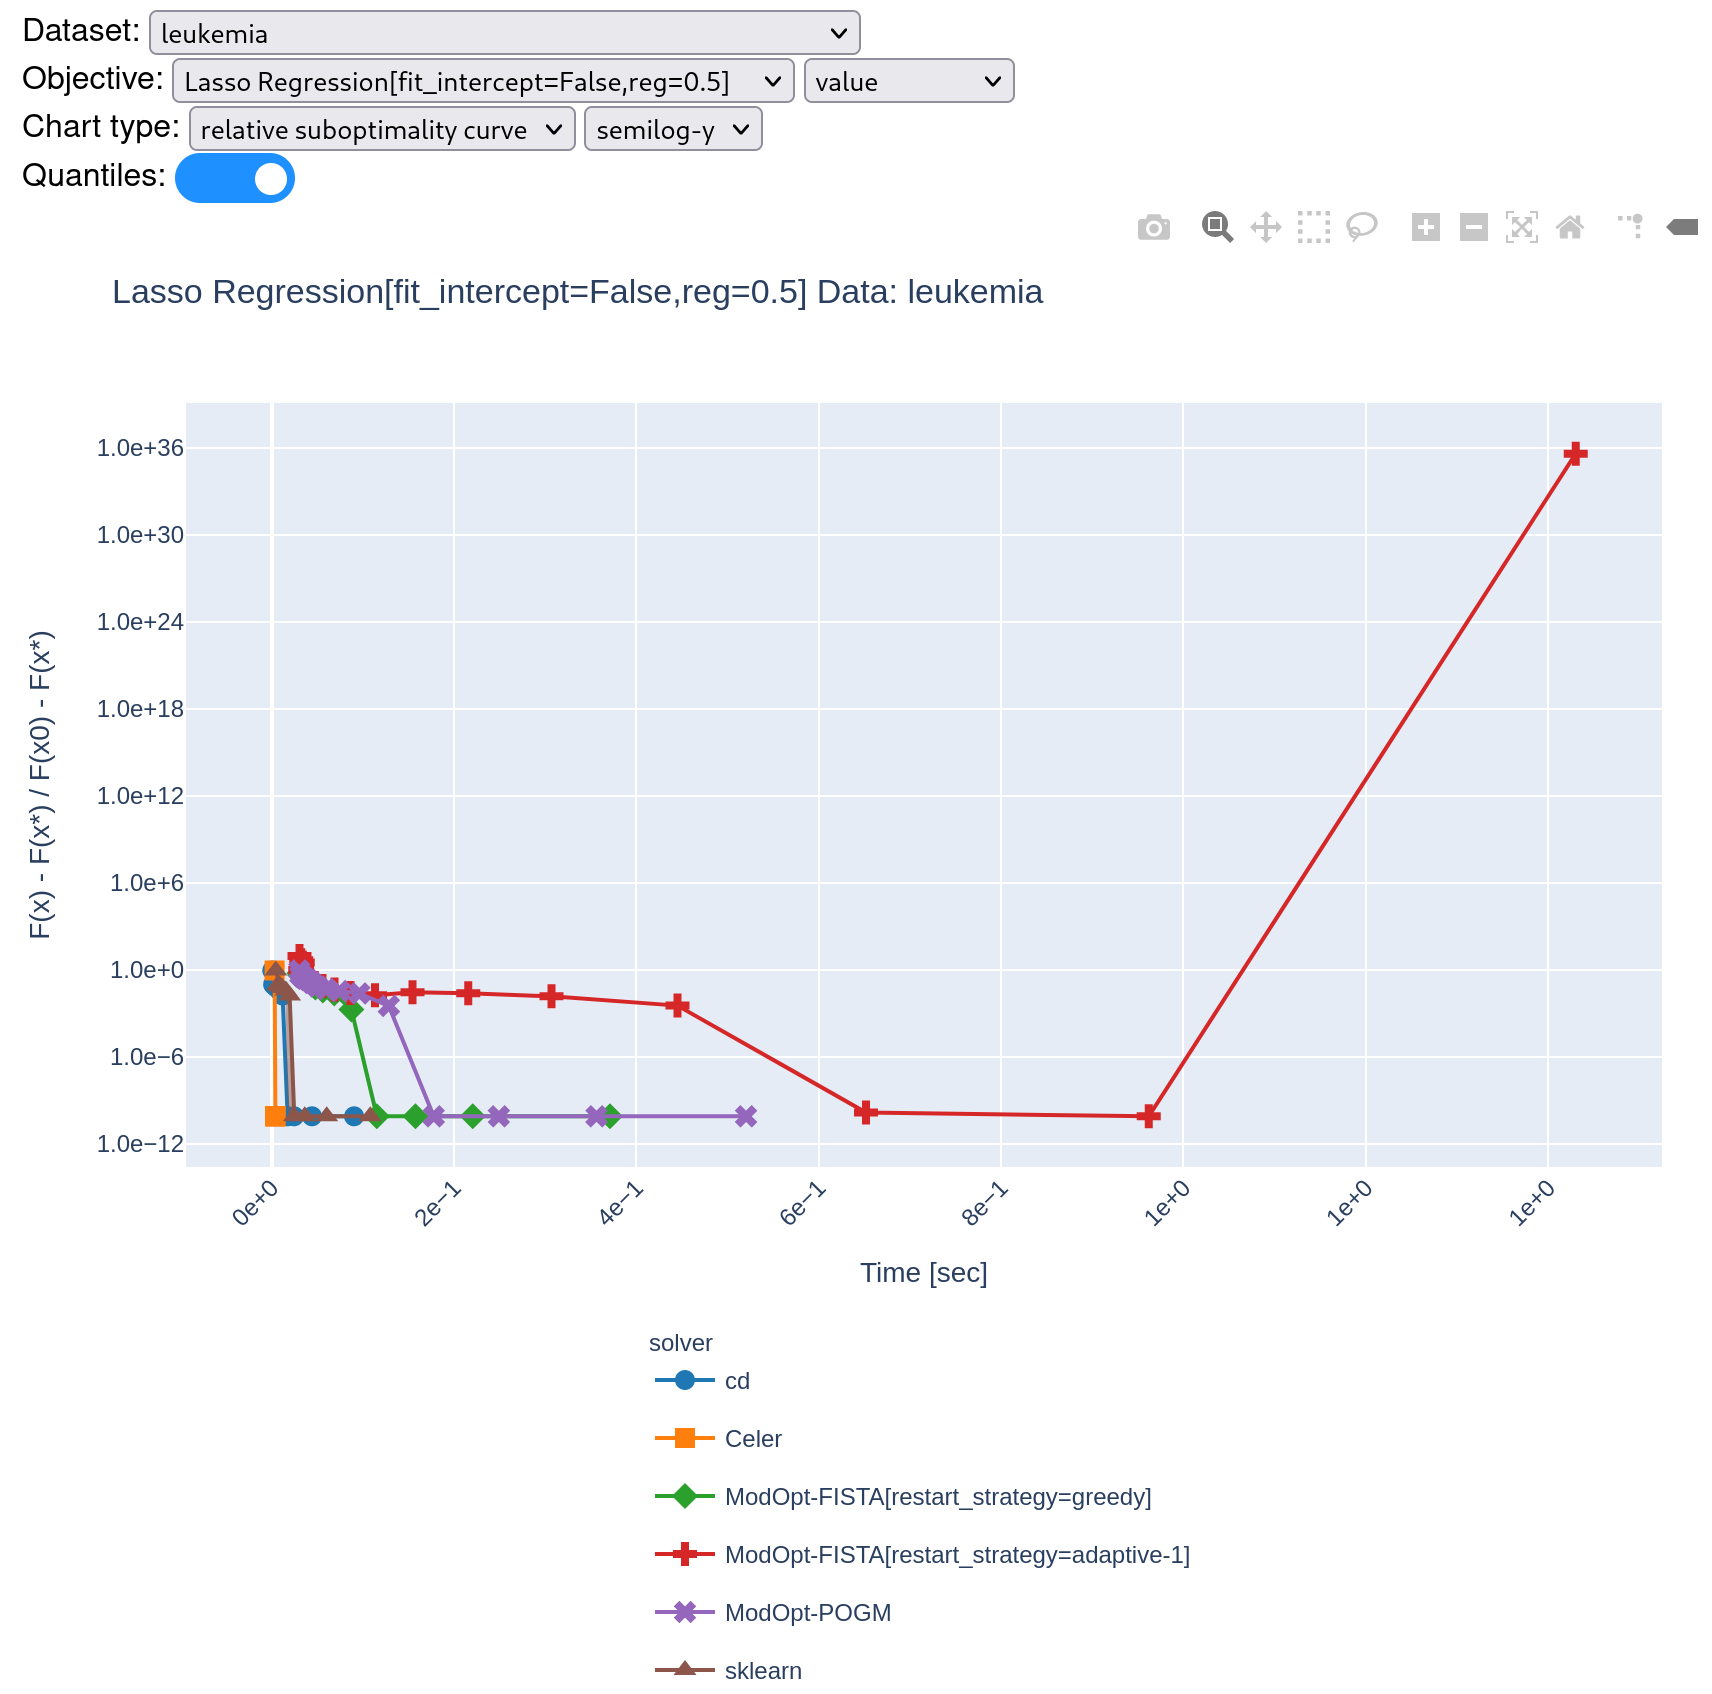Click the x-axis tick label 2e−1
The height and width of the screenshot is (1694, 1712).
439,1203
